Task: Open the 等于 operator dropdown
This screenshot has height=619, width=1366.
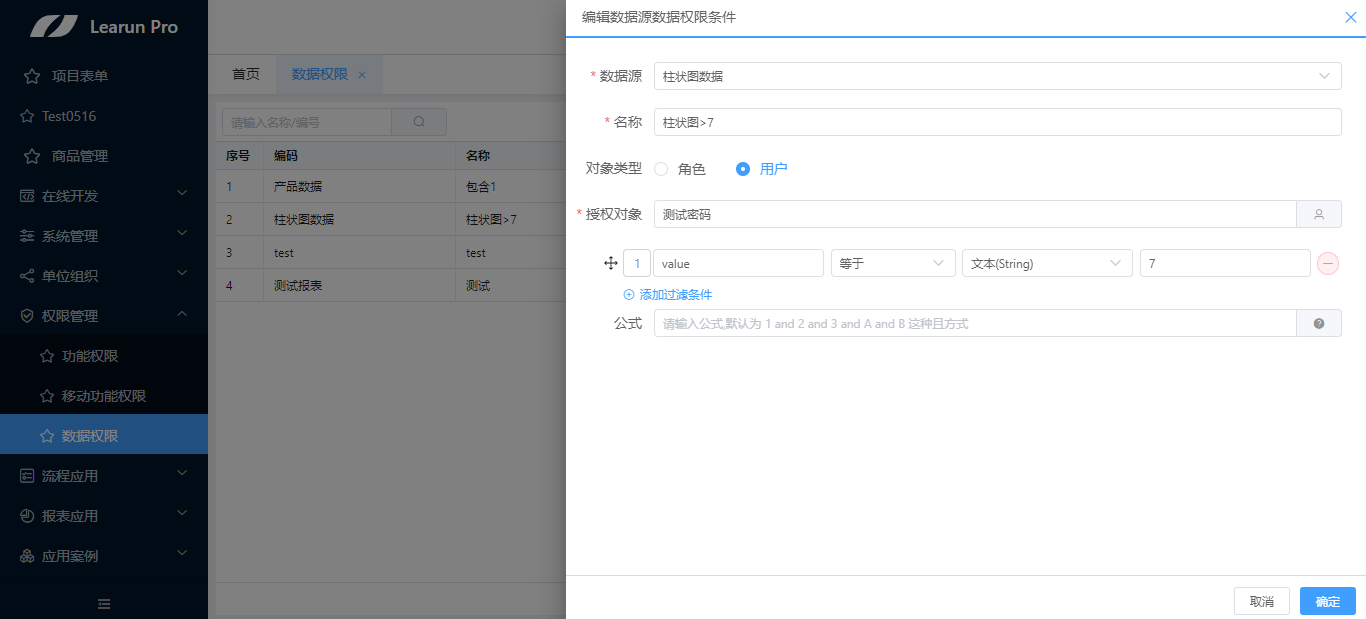Action: point(892,263)
